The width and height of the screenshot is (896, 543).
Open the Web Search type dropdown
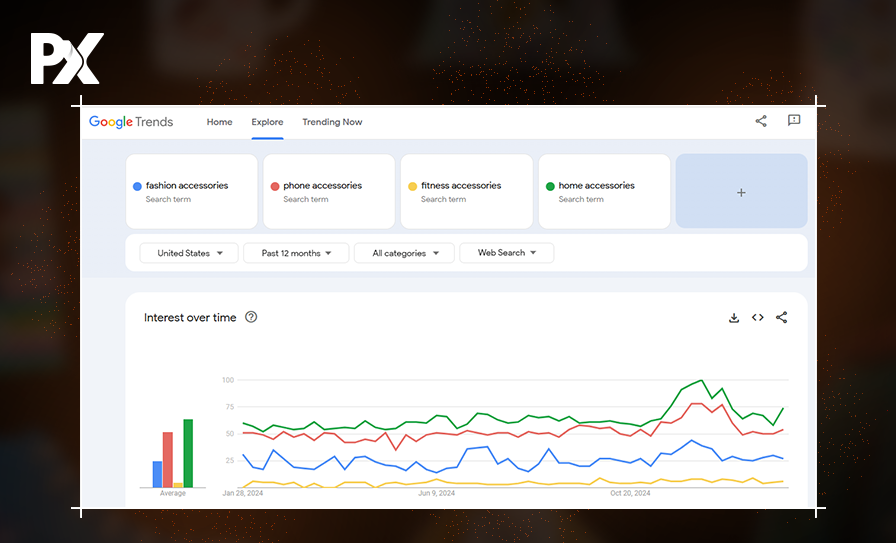pyautogui.click(x=506, y=253)
